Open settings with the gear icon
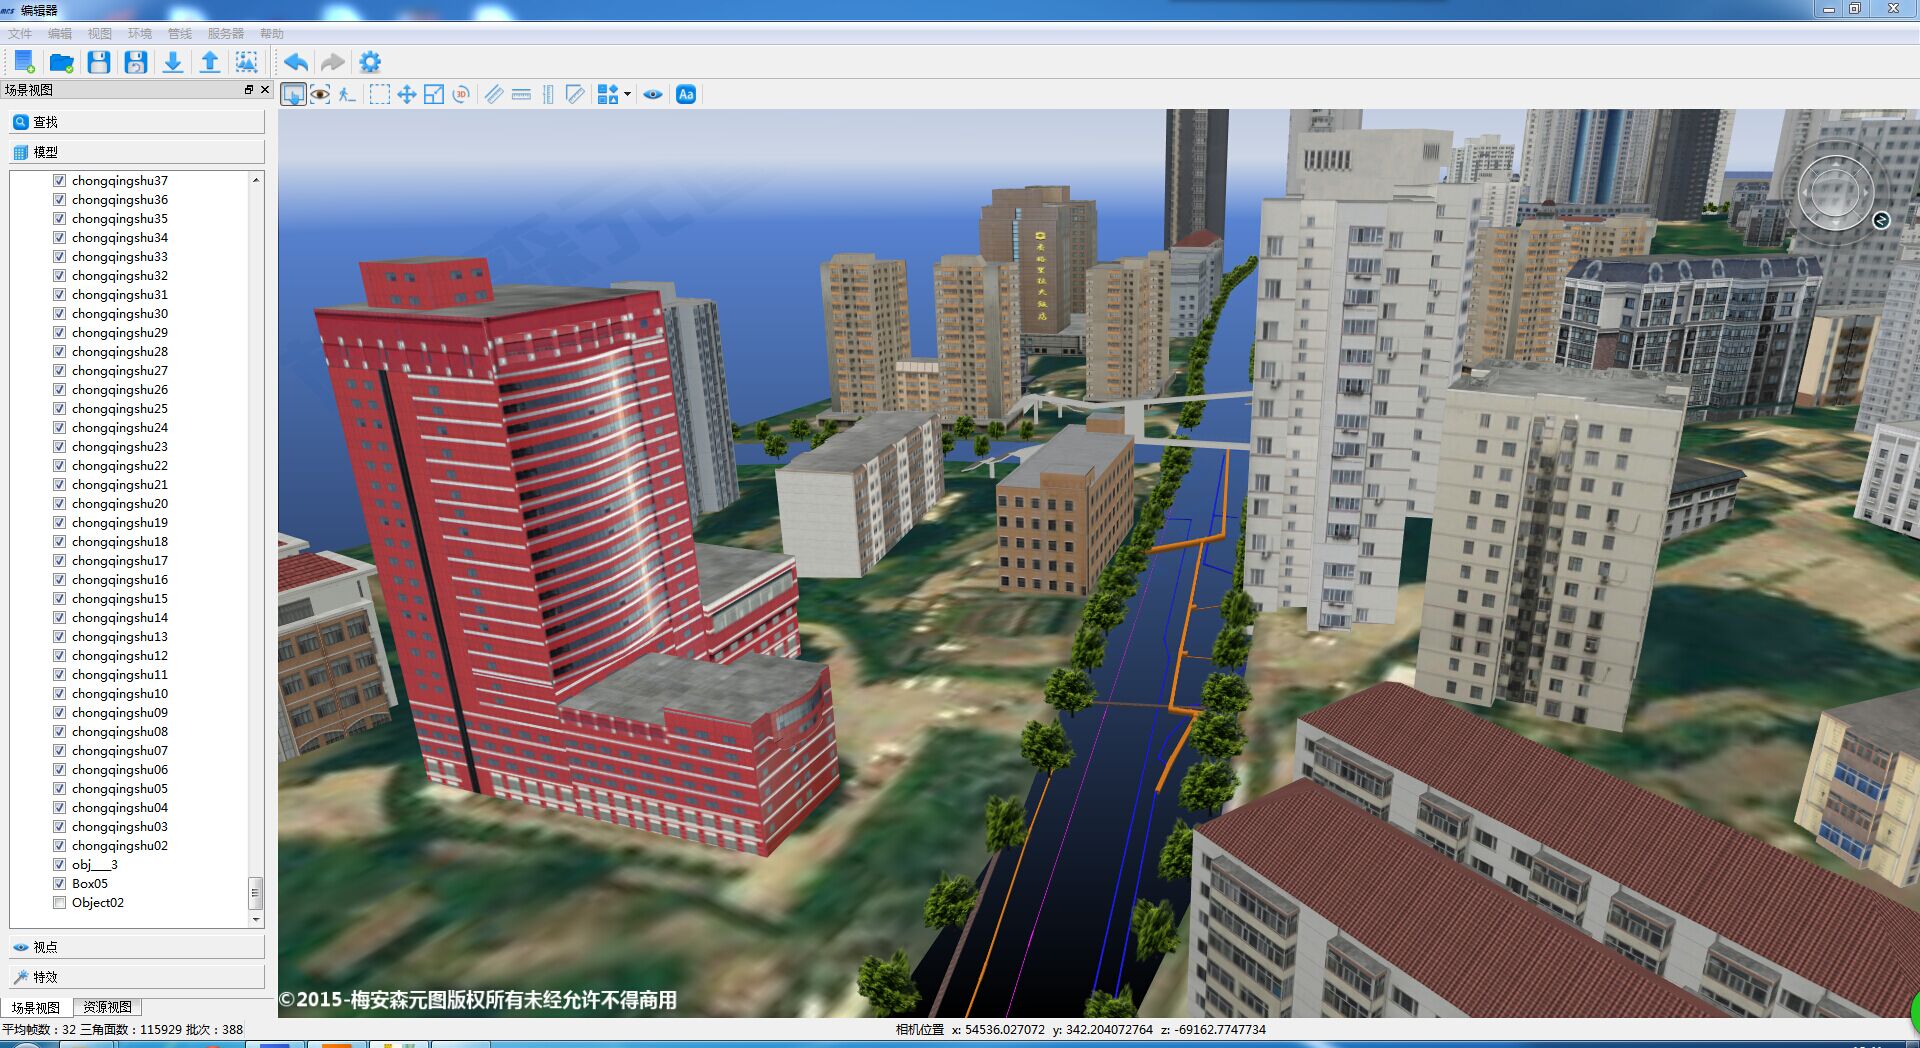 (x=370, y=62)
